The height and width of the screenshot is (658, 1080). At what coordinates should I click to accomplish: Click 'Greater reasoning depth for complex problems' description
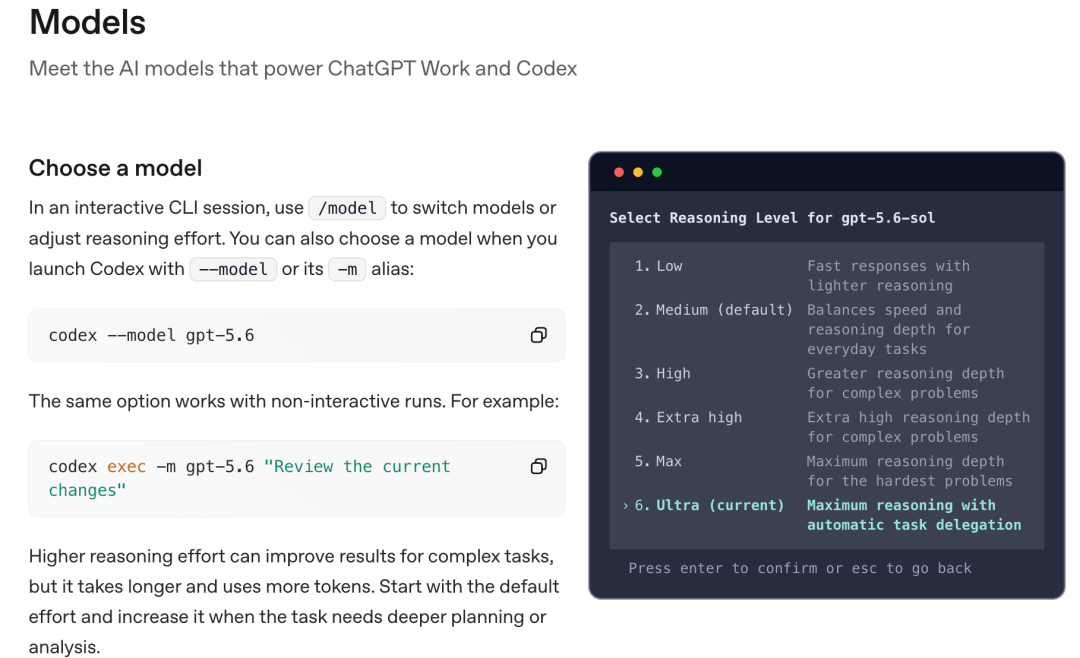click(906, 383)
